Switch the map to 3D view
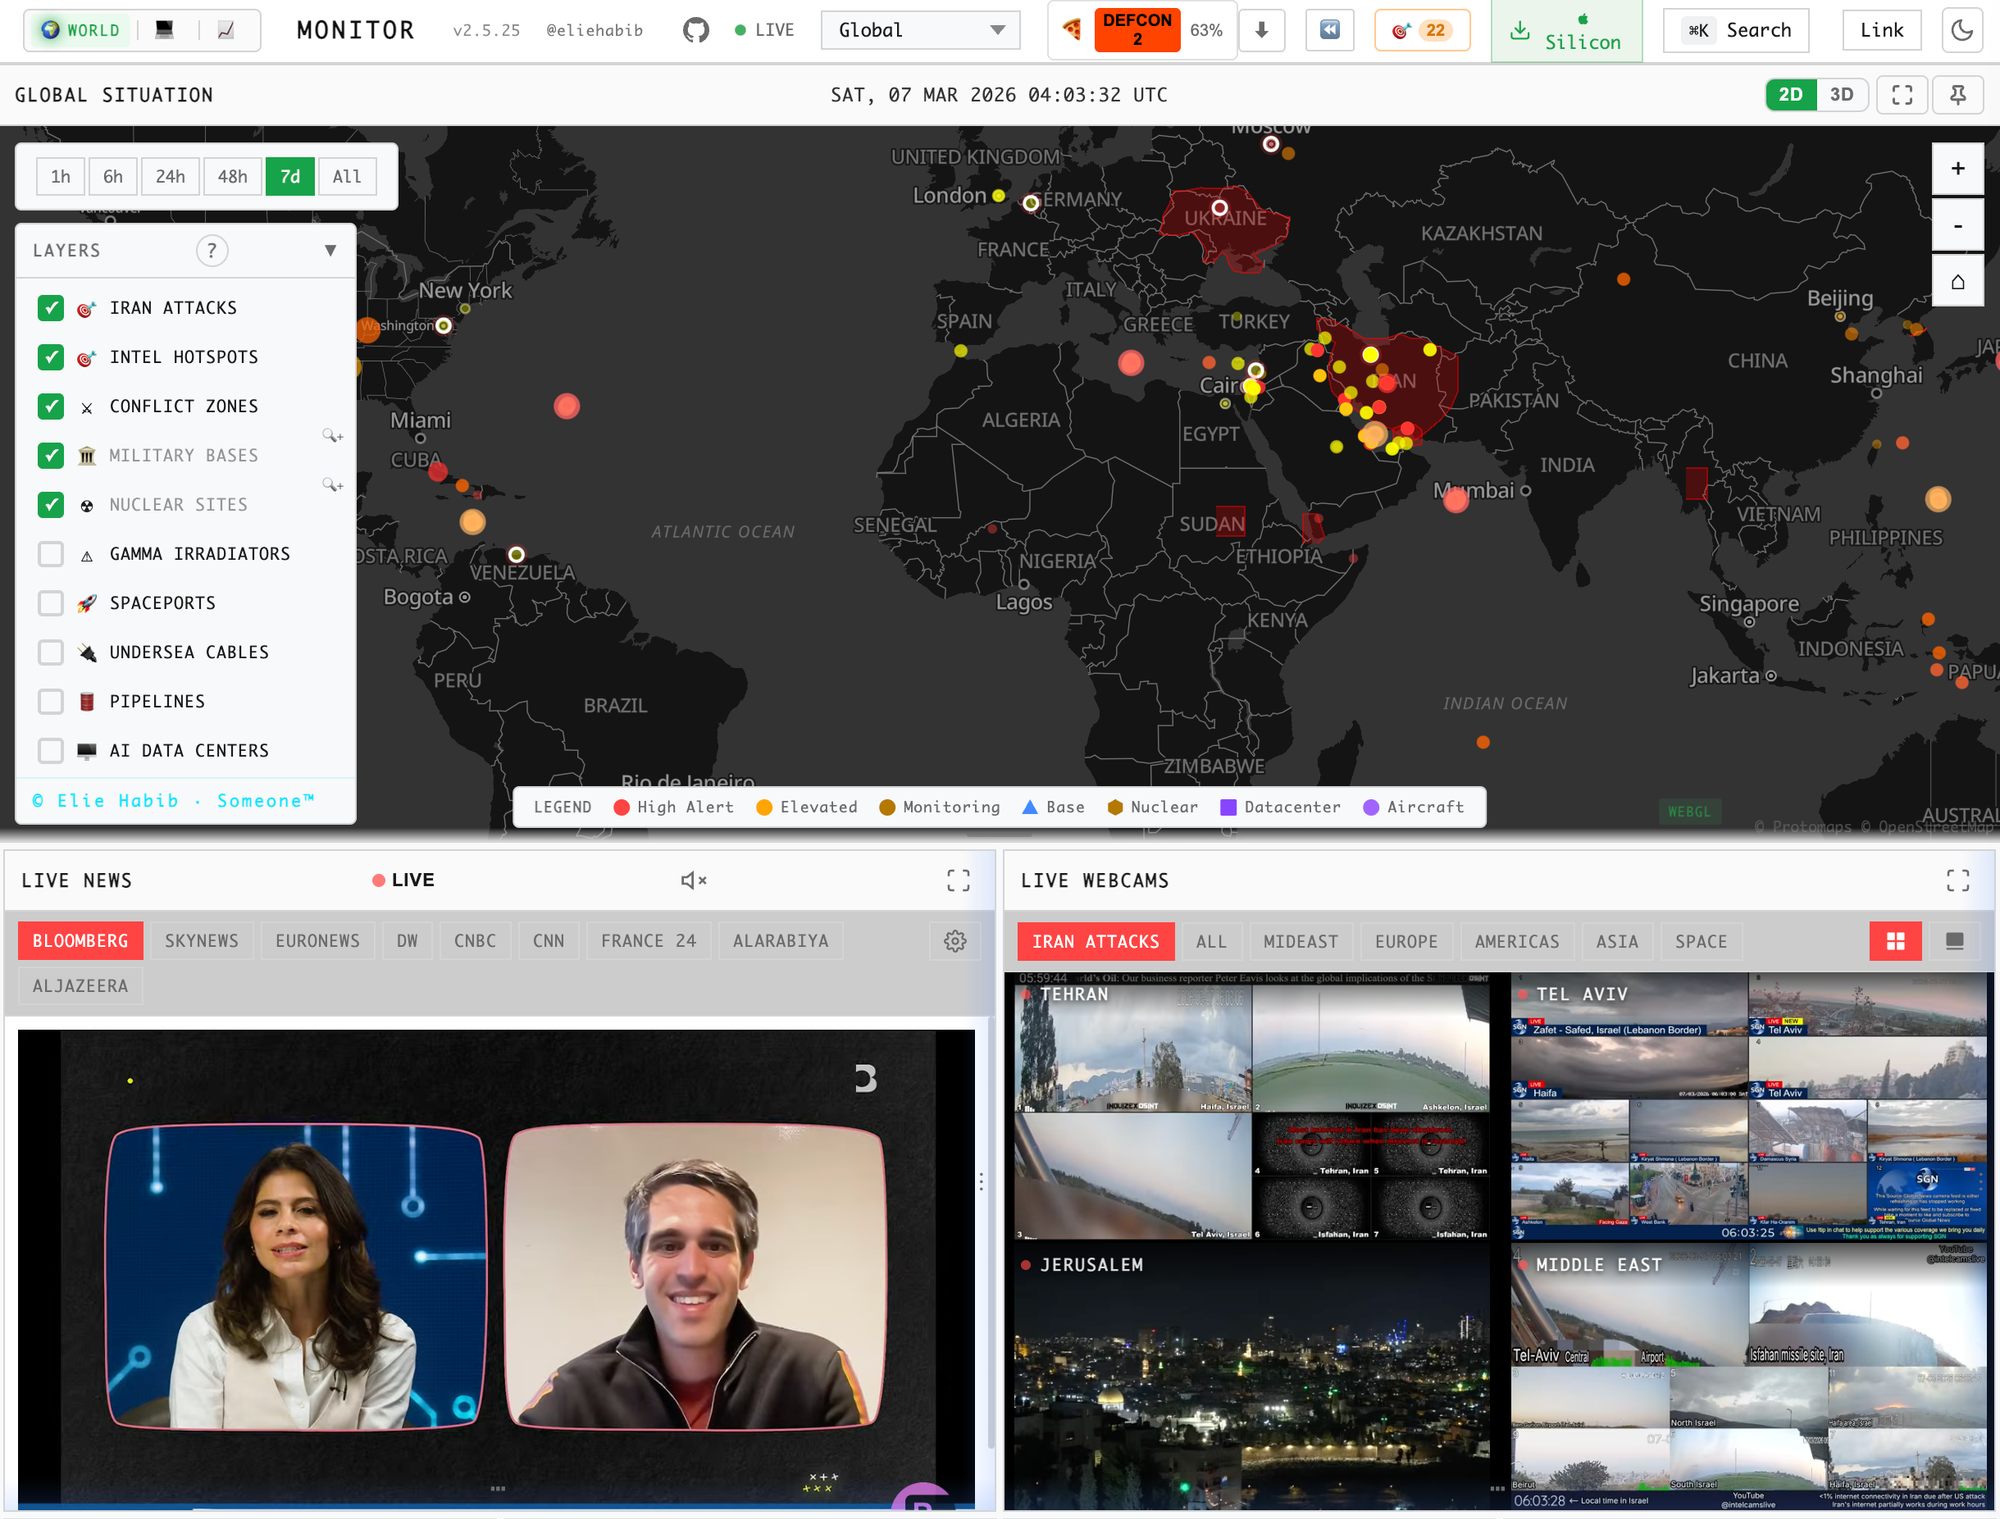The image size is (2000, 1519). coord(1841,95)
